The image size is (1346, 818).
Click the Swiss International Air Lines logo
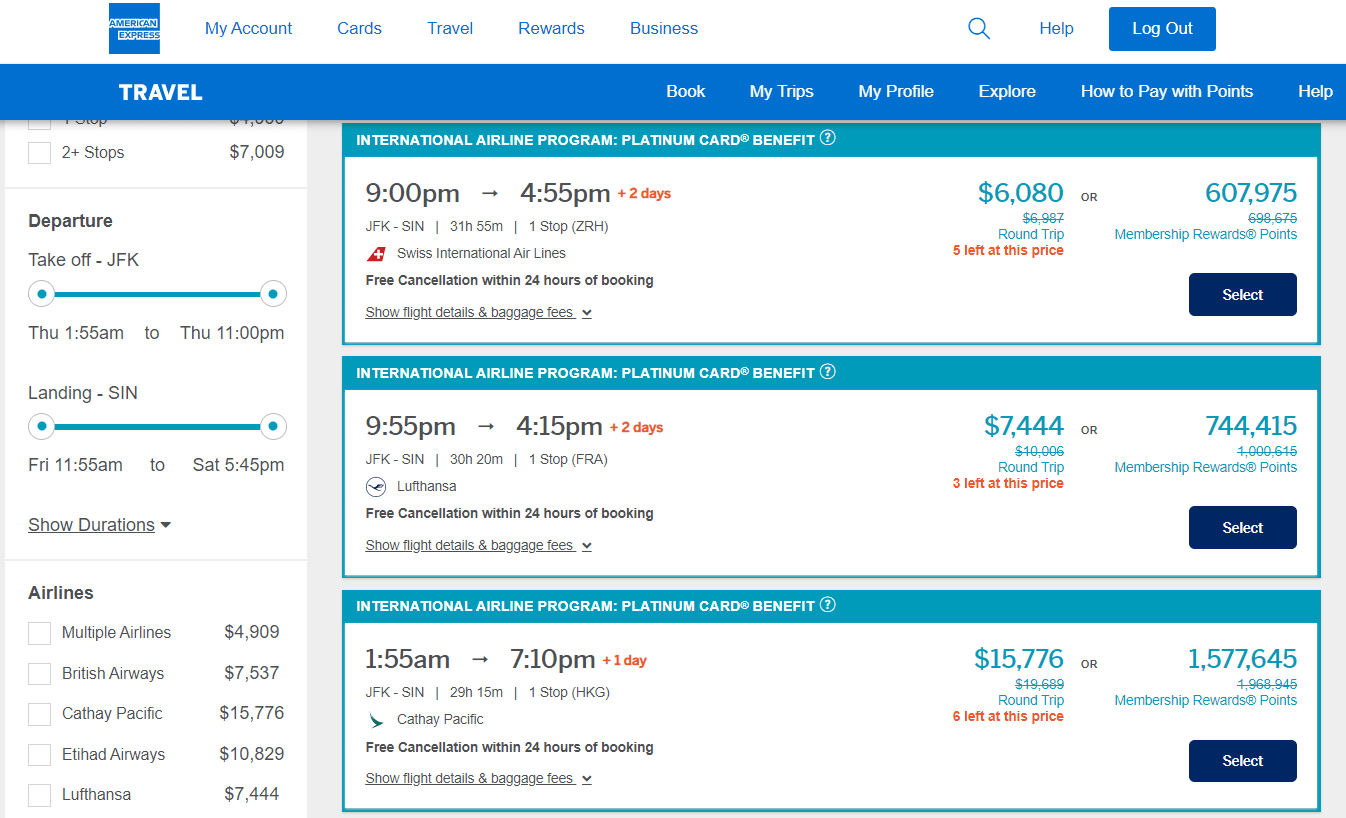376,253
